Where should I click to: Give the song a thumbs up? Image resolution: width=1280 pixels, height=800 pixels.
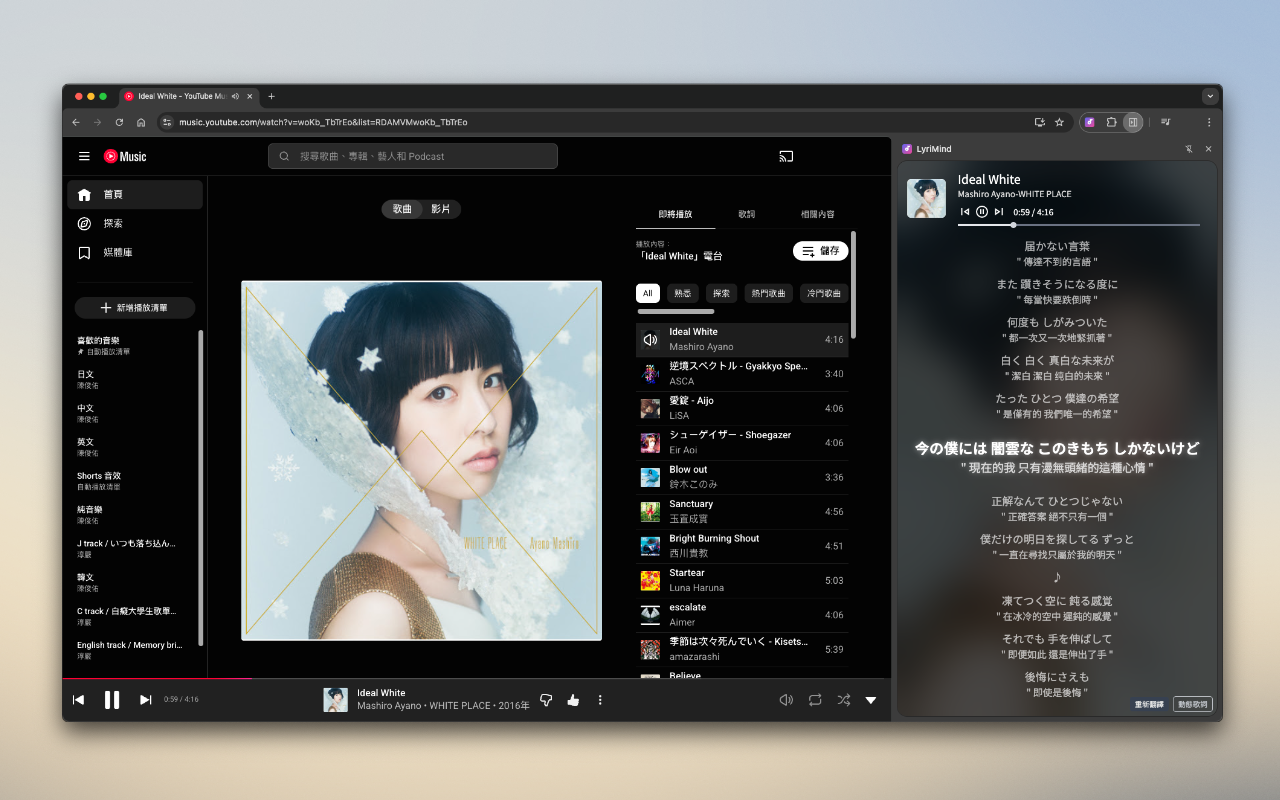572,700
